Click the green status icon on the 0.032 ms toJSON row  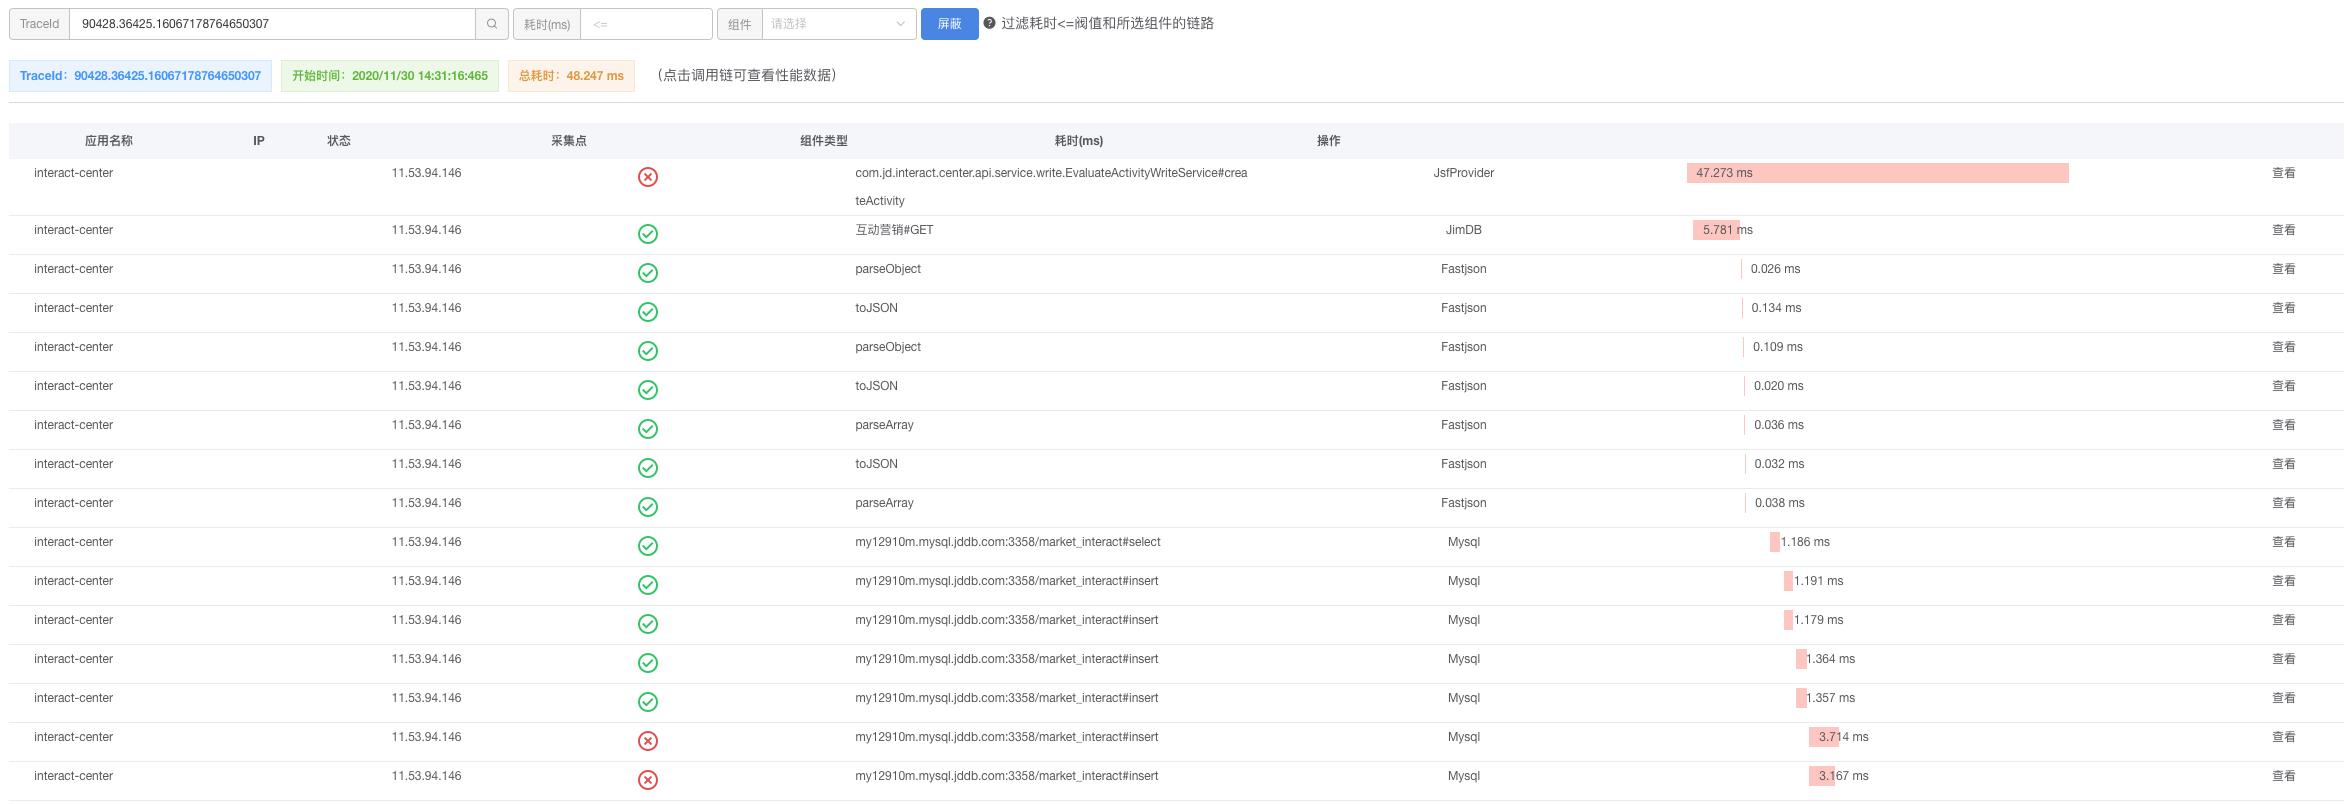648,468
